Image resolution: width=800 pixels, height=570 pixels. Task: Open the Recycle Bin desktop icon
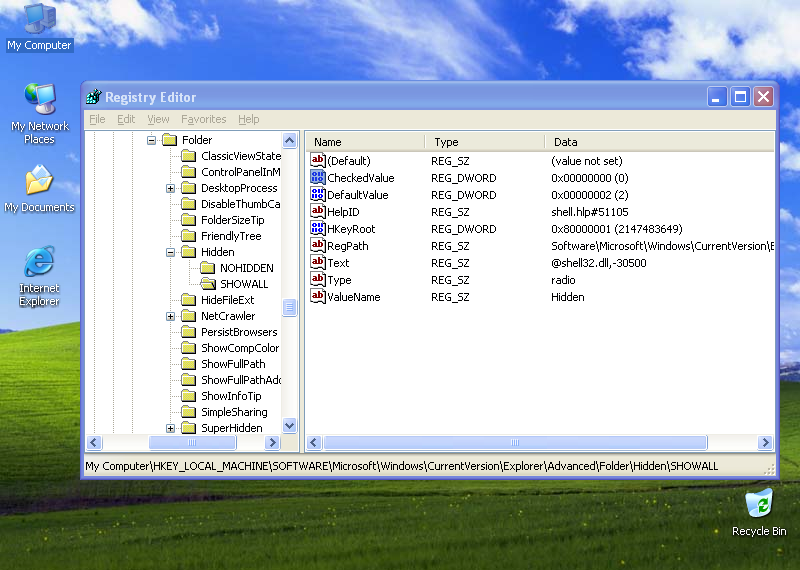(759, 512)
